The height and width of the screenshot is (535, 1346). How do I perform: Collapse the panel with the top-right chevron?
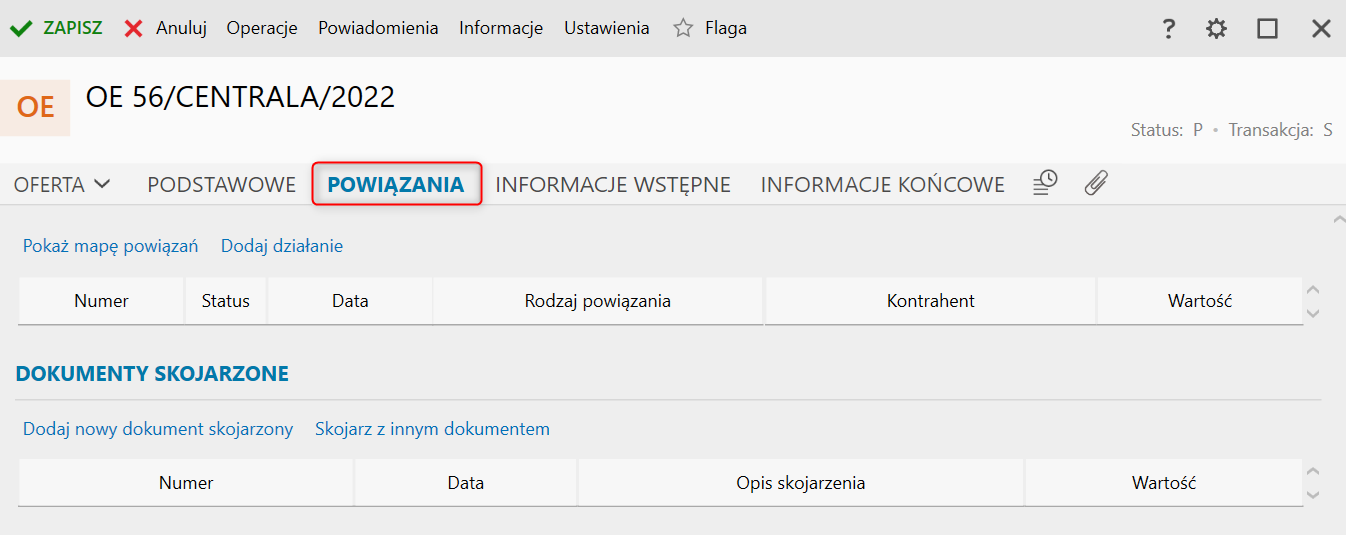[1339, 218]
